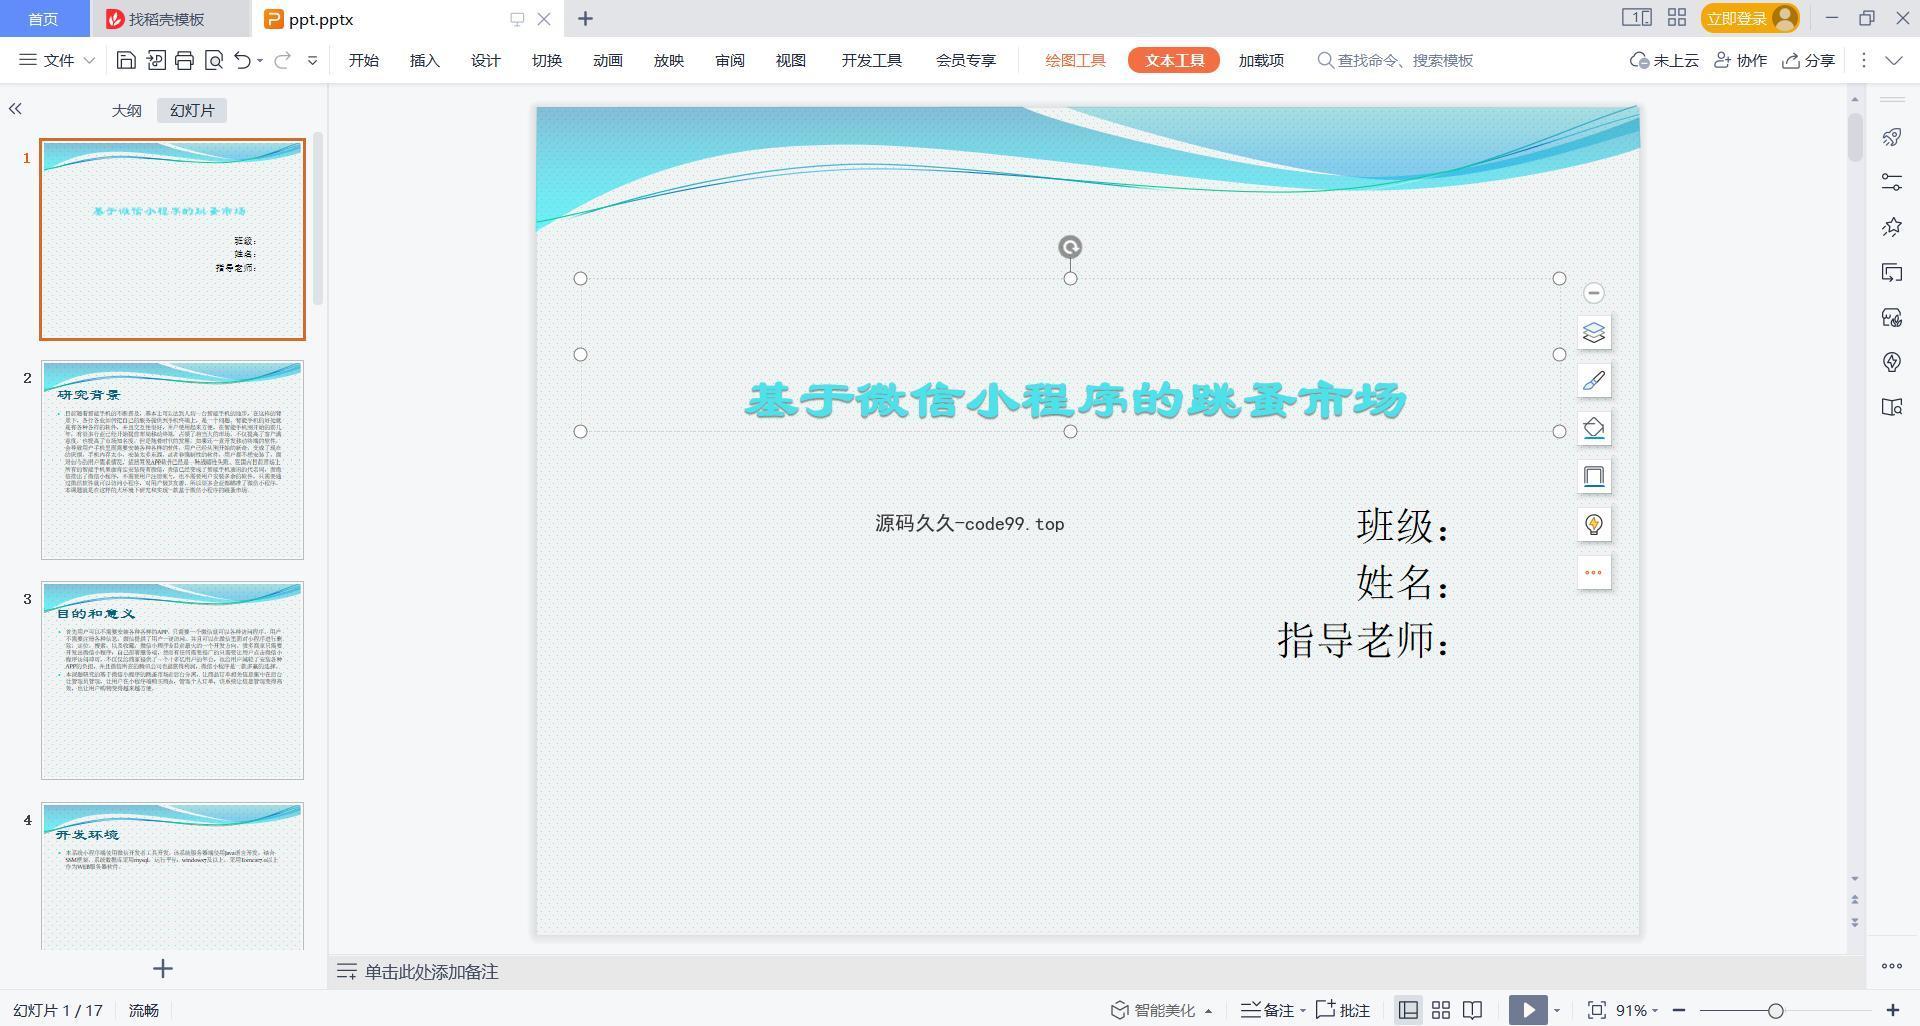Viewport: 1920px width, 1026px height.
Task: Open the orange more options dots button
Action: tap(1594, 572)
